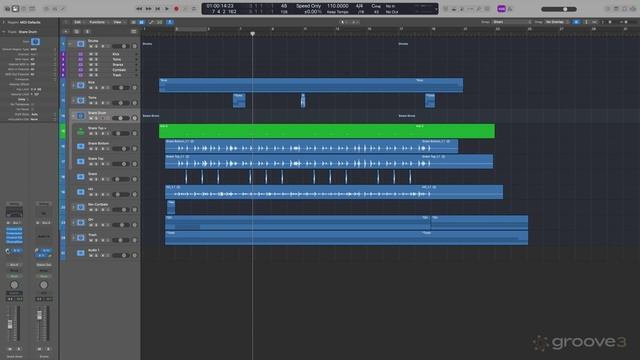640x360 pixels.
Task: Open the Edit menu in tracks area
Action: point(78,22)
